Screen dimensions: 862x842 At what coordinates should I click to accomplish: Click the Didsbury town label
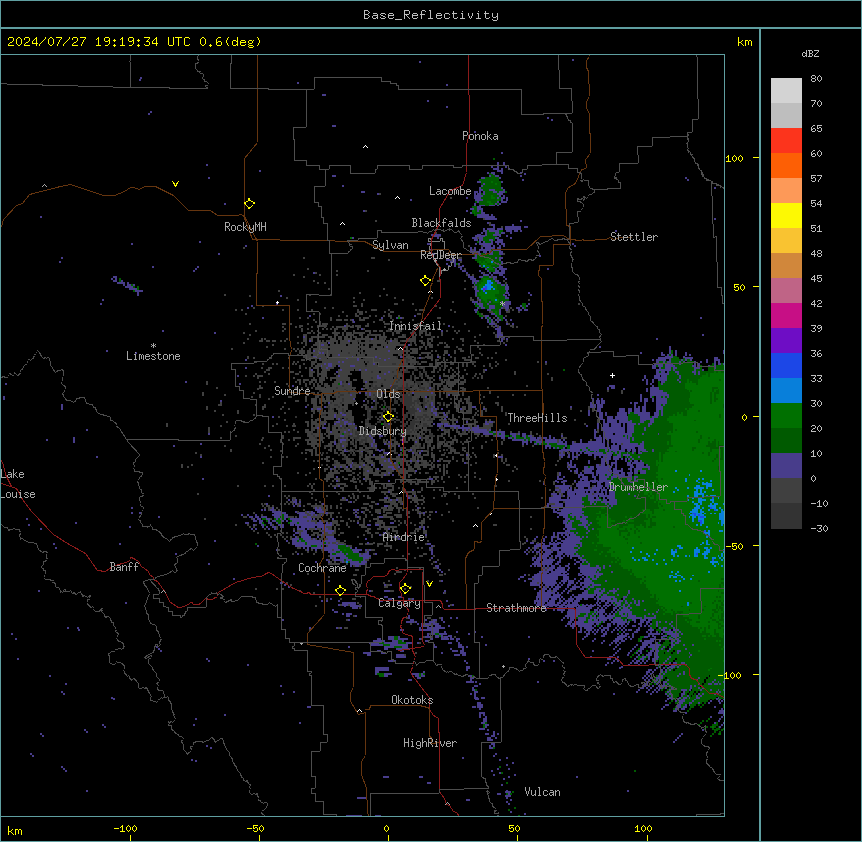click(383, 431)
